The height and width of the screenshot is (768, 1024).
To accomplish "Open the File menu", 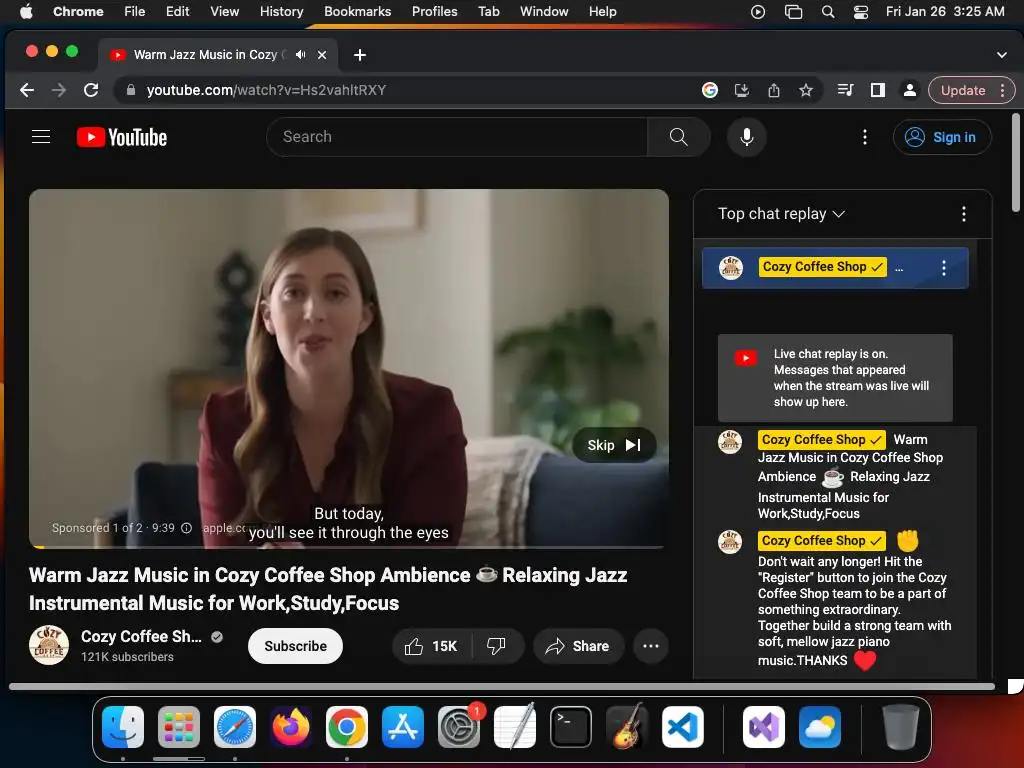I will coord(135,12).
